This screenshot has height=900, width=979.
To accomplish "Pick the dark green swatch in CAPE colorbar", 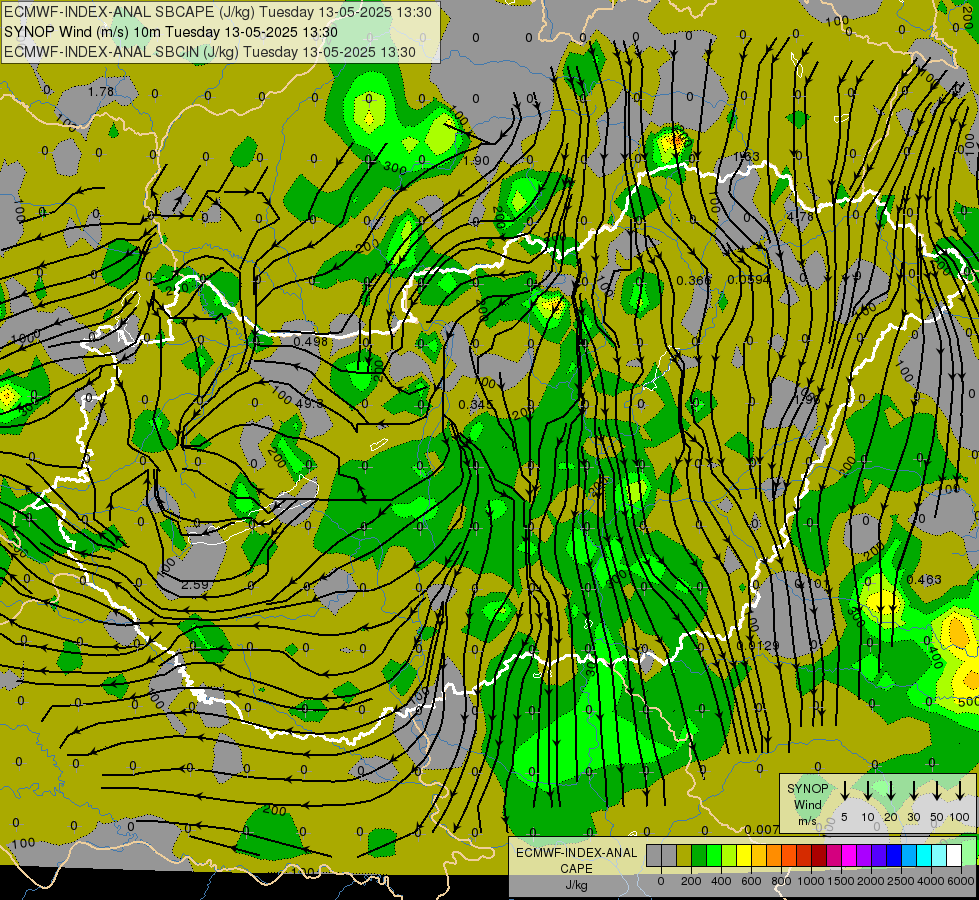I will 699,855.
